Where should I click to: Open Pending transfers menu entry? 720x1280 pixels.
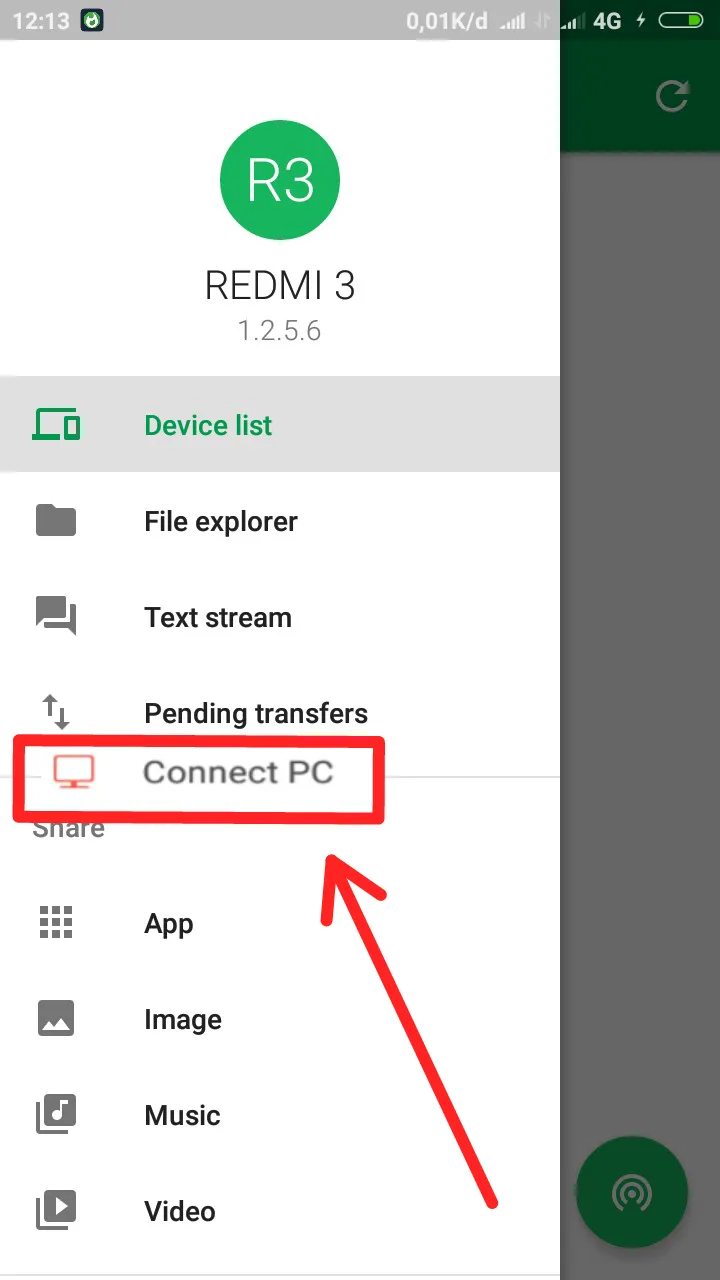point(280,713)
